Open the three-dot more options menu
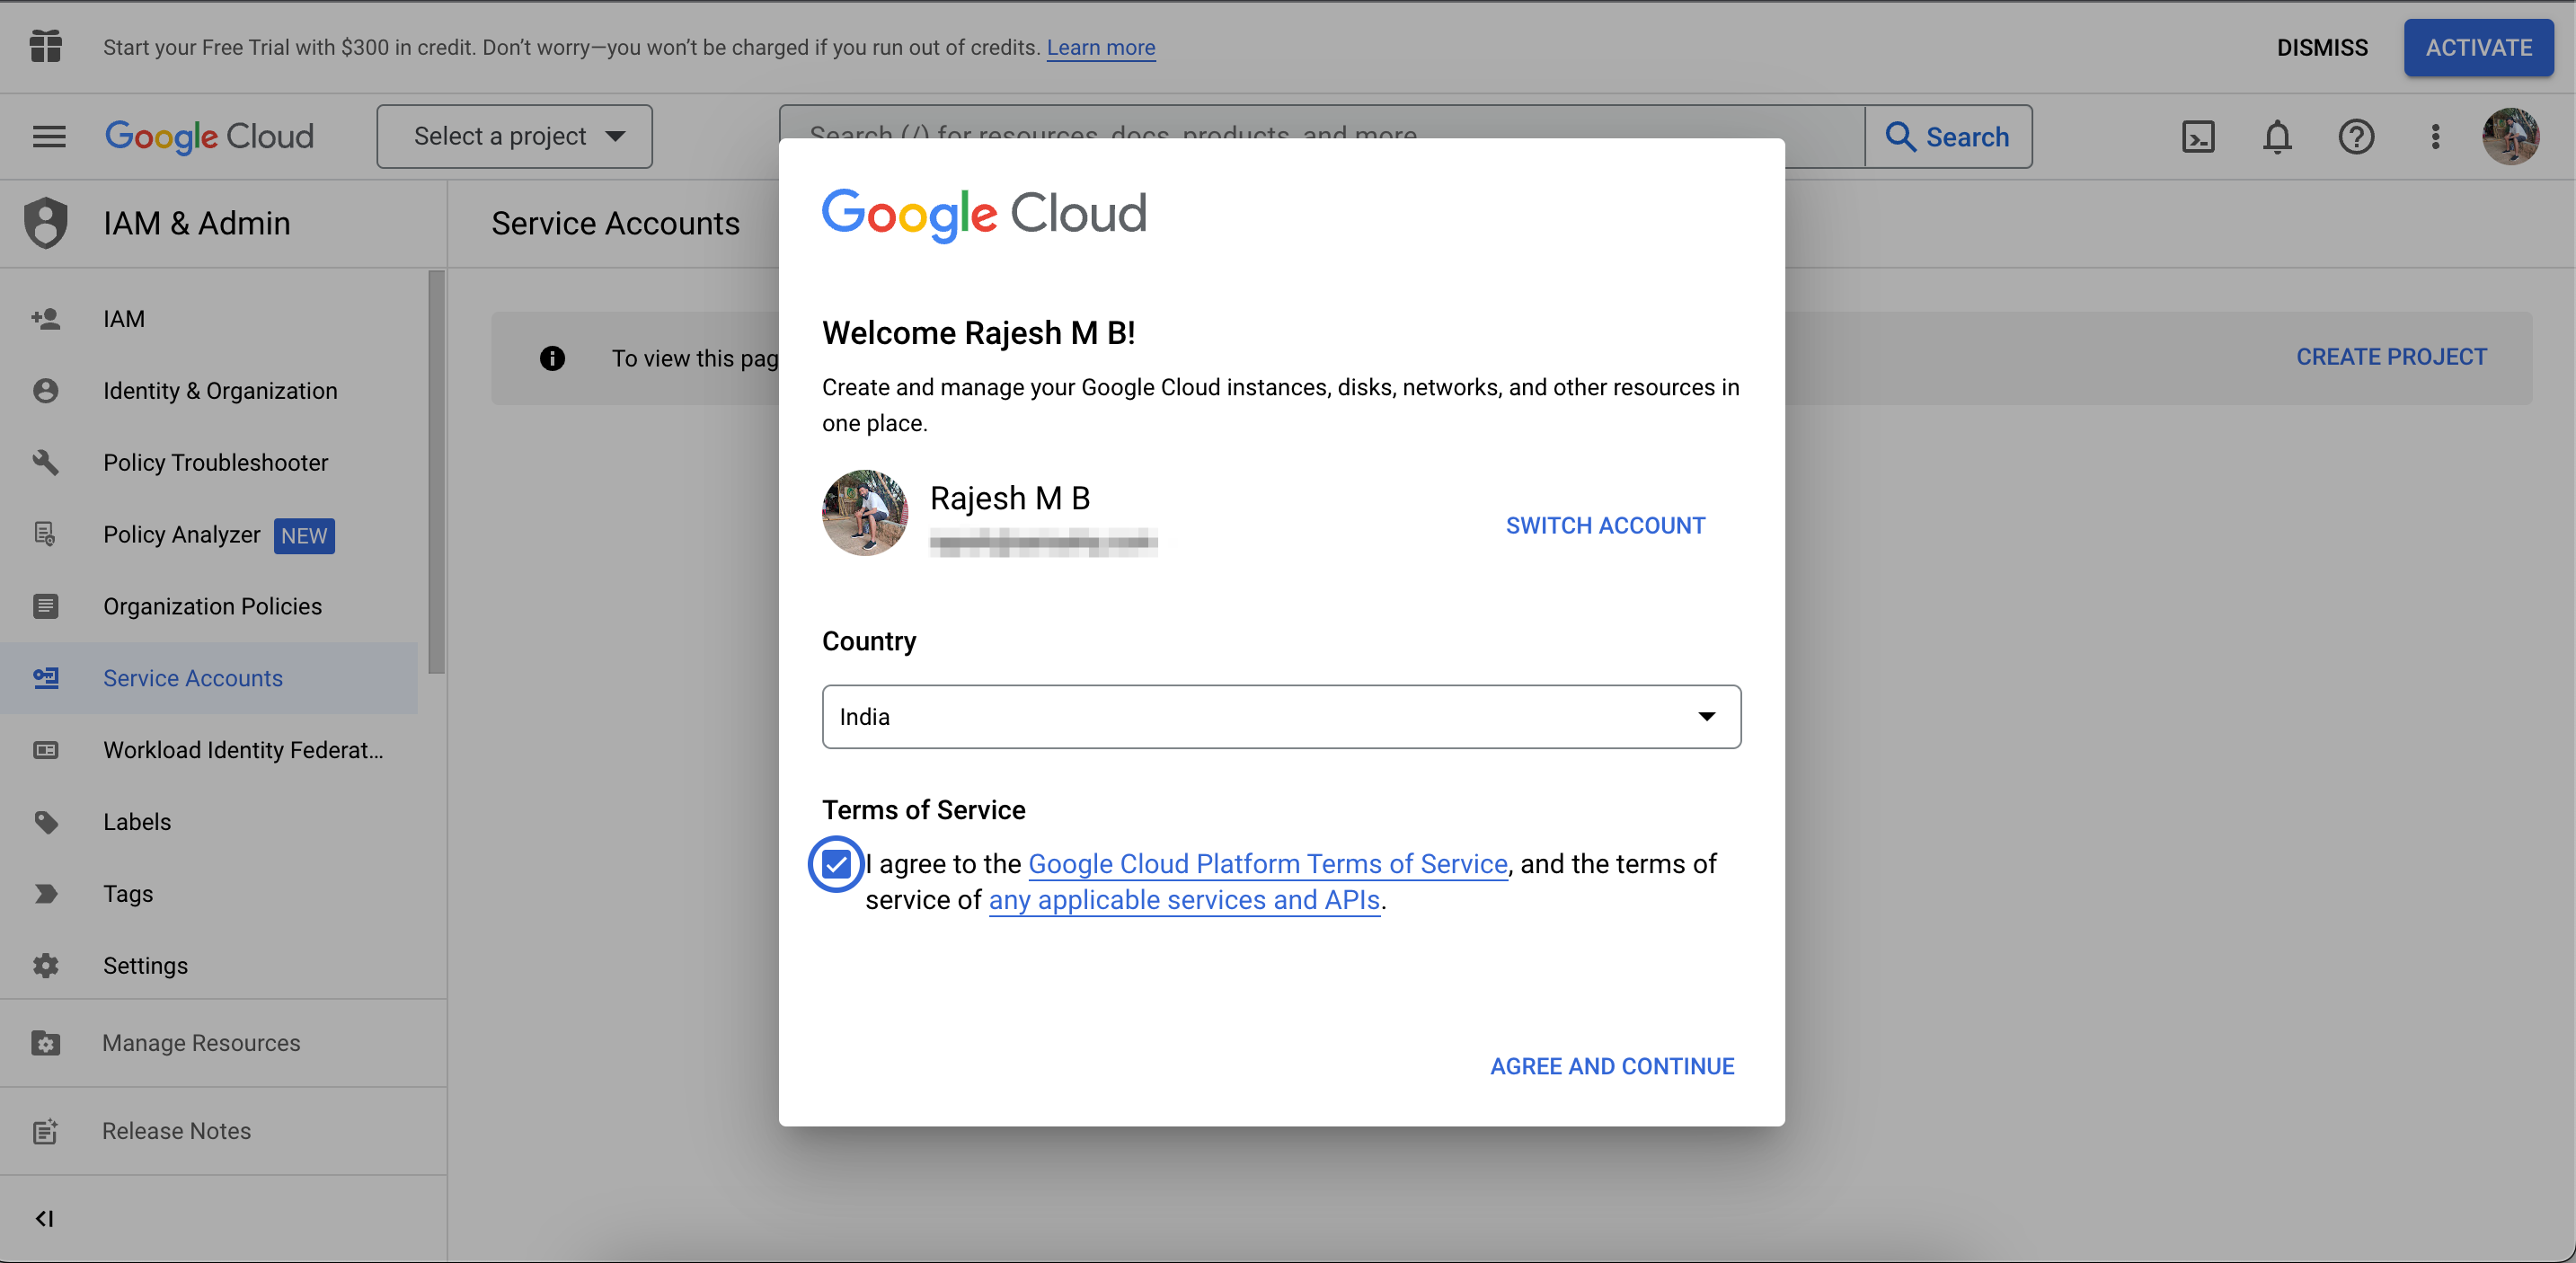Image resolution: width=2576 pixels, height=1263 pixels. [x=2435, y=137]
